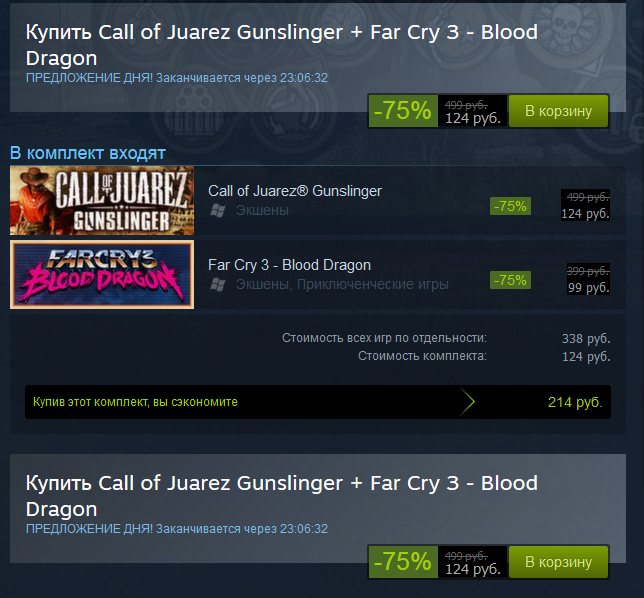The height and width of the screenshot is (598, 644).
Task: Click the "Экшены" genre under Call of Juarez
Action: pos(262,211)
